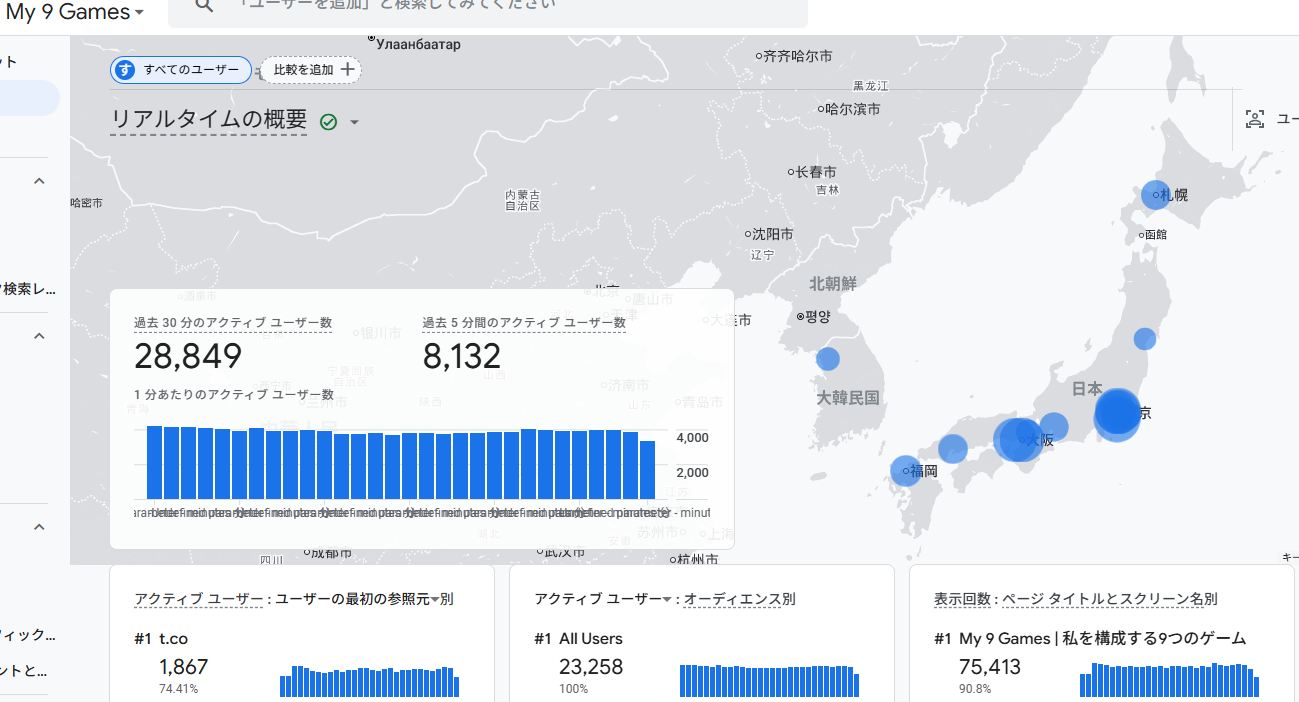
Task: Click the search magnifier icon
Action: [x=204, y=6]
